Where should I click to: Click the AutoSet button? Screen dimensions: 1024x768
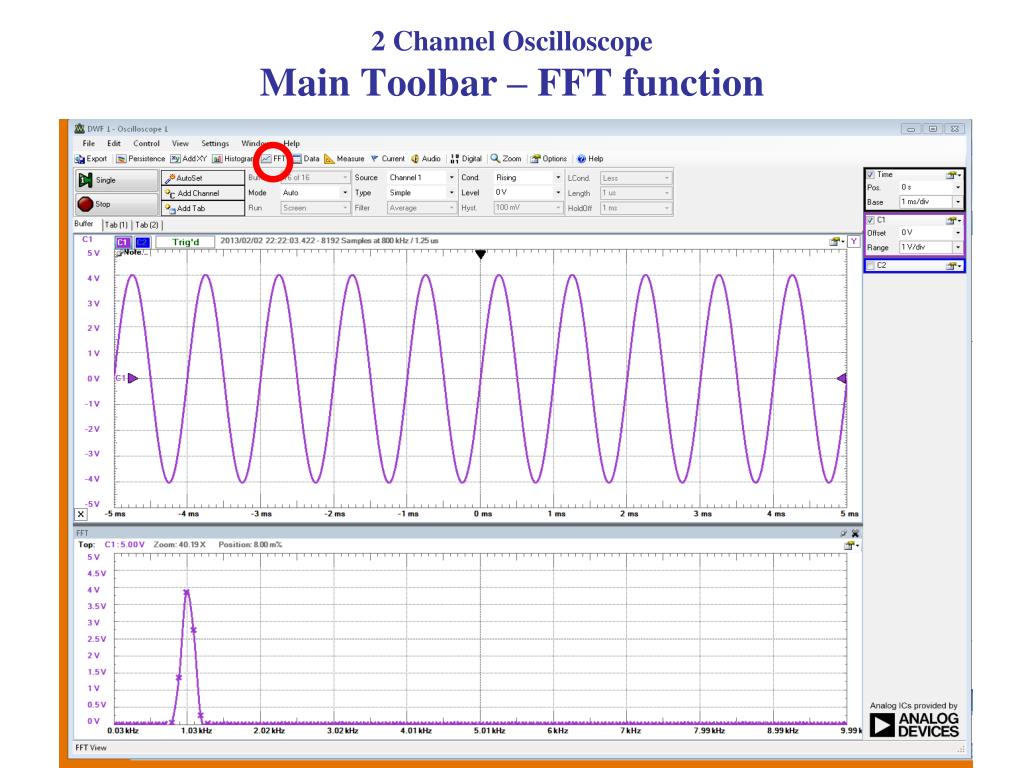[202, 178]
